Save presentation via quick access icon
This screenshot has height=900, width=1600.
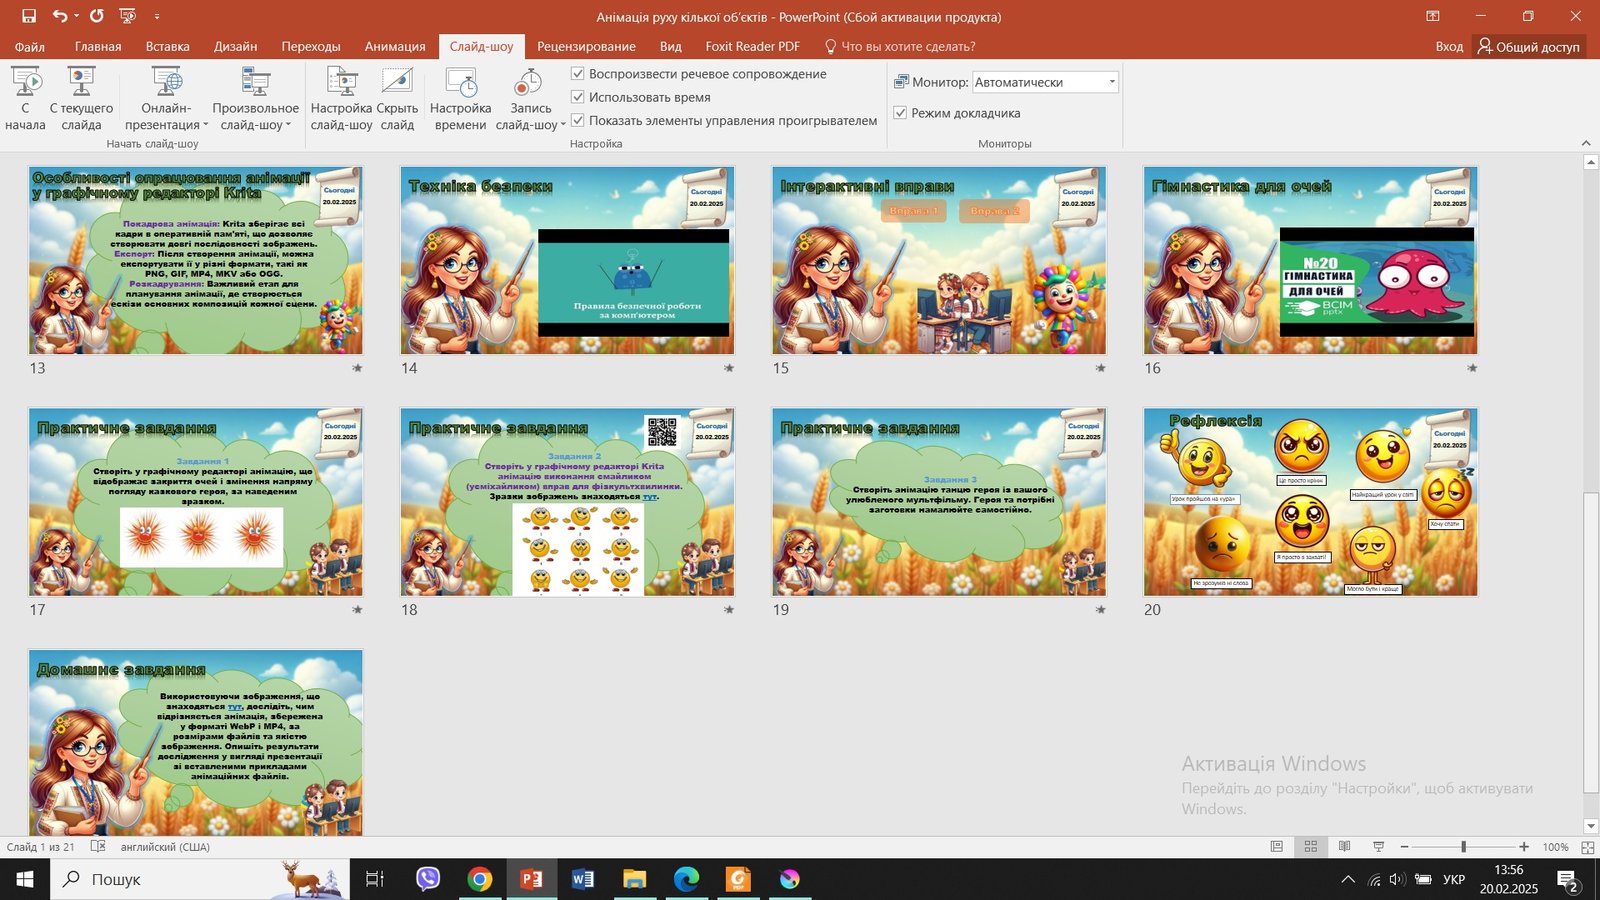click(29, 16)
